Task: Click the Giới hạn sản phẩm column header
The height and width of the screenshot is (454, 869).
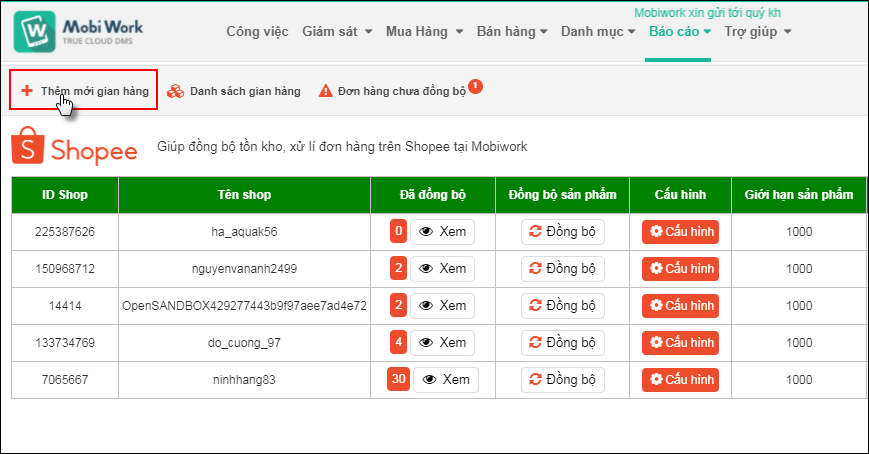Action: pos(799,195)
